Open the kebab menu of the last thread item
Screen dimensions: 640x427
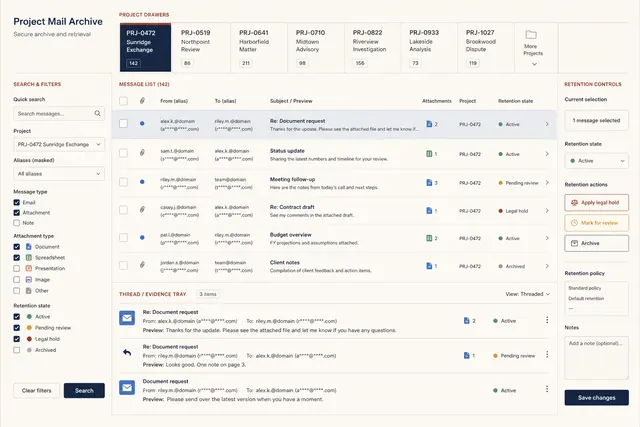coord(547,389)
